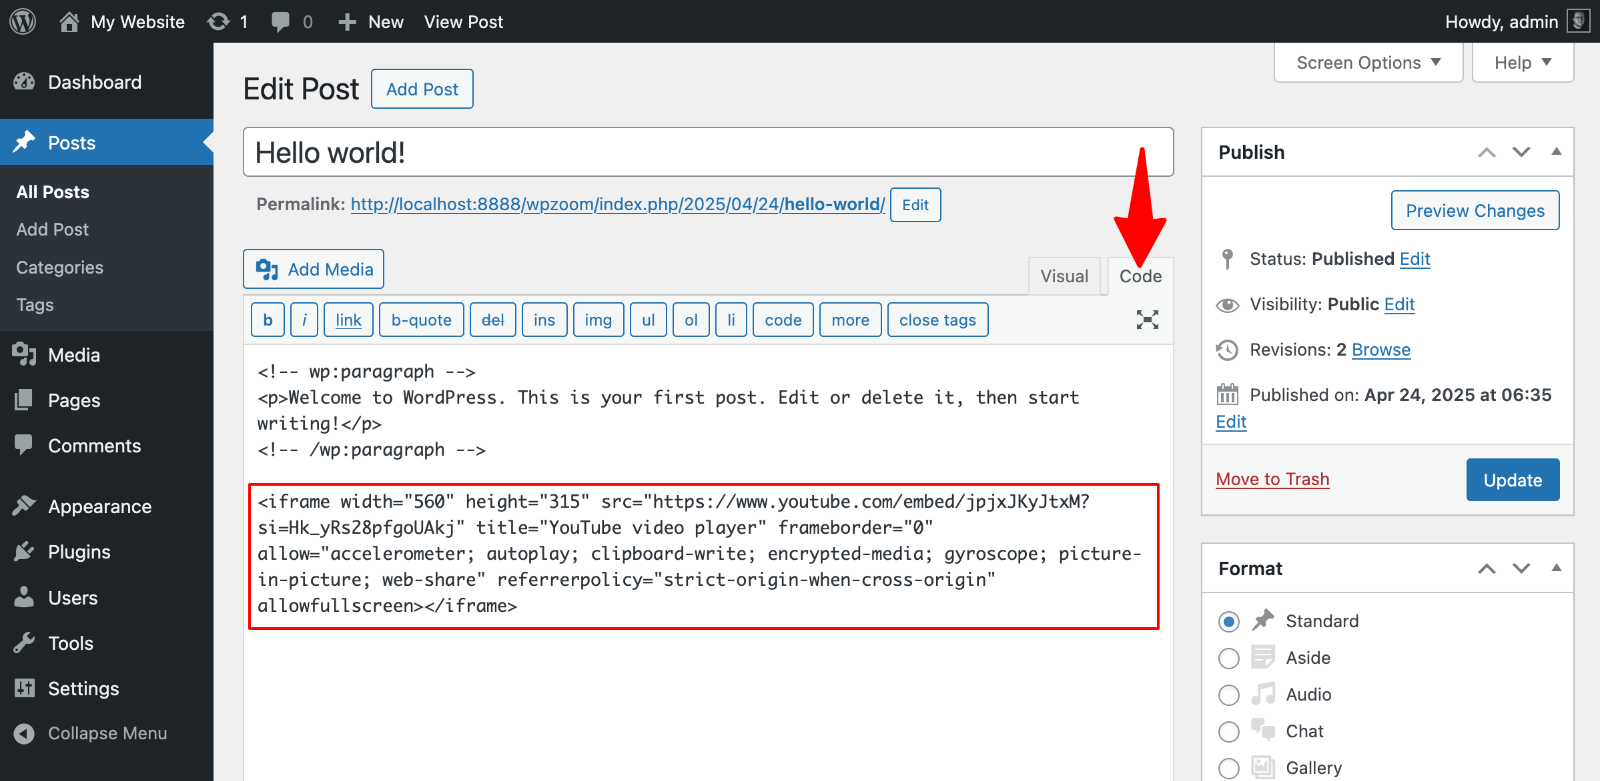The width and height of the screenshot is (1600, 781).
Task: Click Browse revisions link
Action: click(1381, 350)
